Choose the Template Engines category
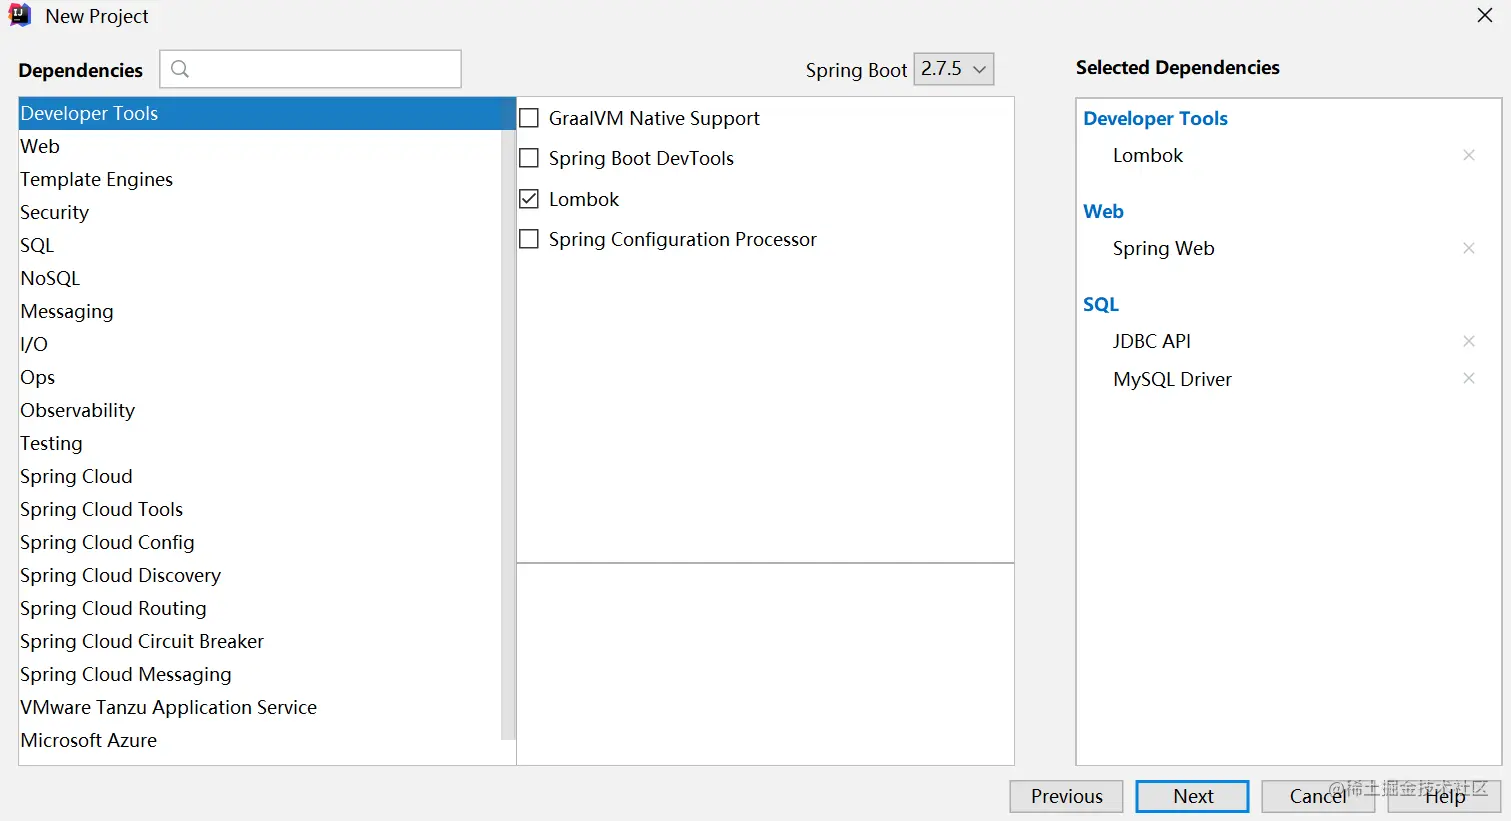Viewport: 1511px width, 821px height. pos(96,179)
